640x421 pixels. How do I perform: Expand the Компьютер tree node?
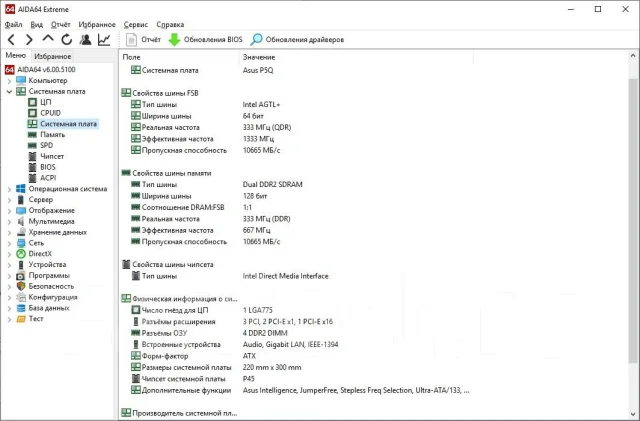click(9, 81)
